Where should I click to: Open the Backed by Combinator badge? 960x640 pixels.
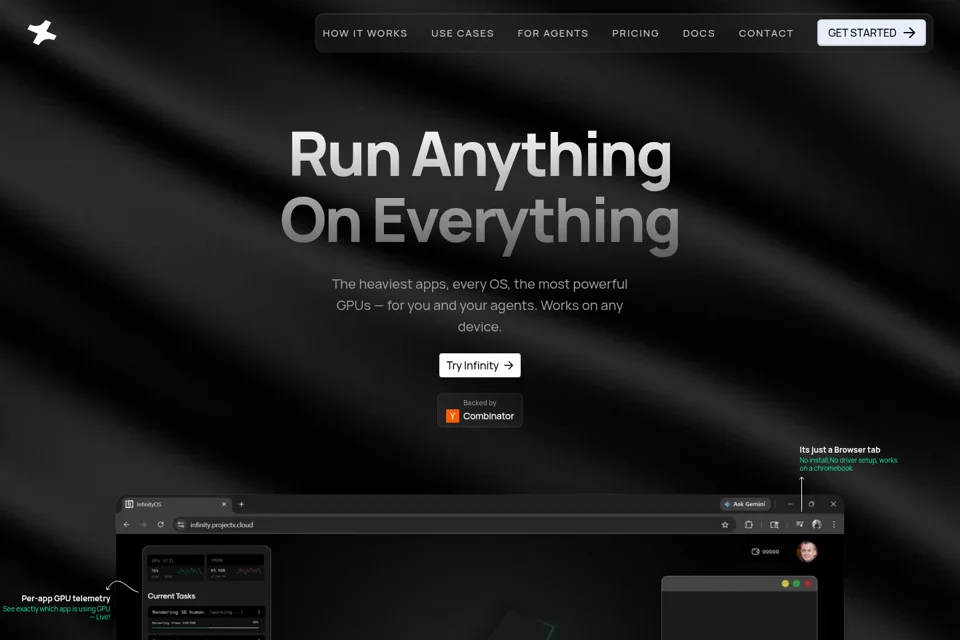point(479,410)
